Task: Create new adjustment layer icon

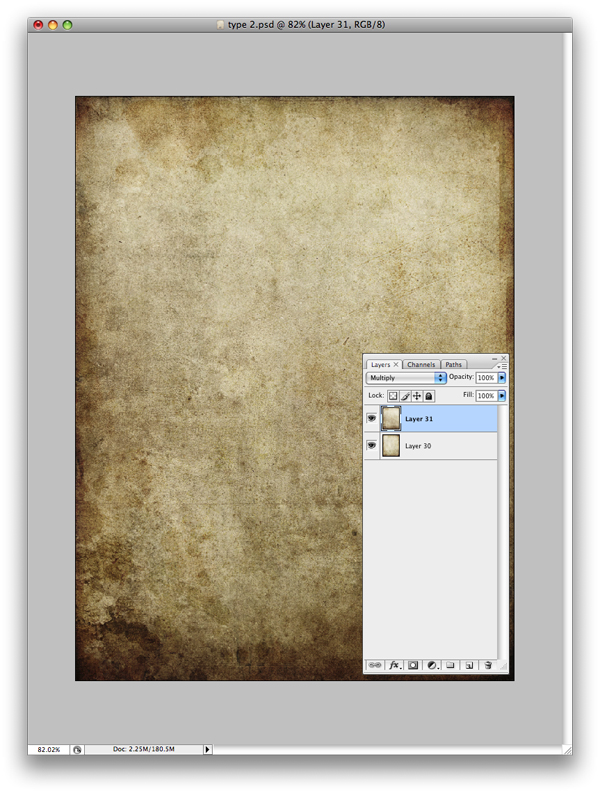Action: pos(432,664)
